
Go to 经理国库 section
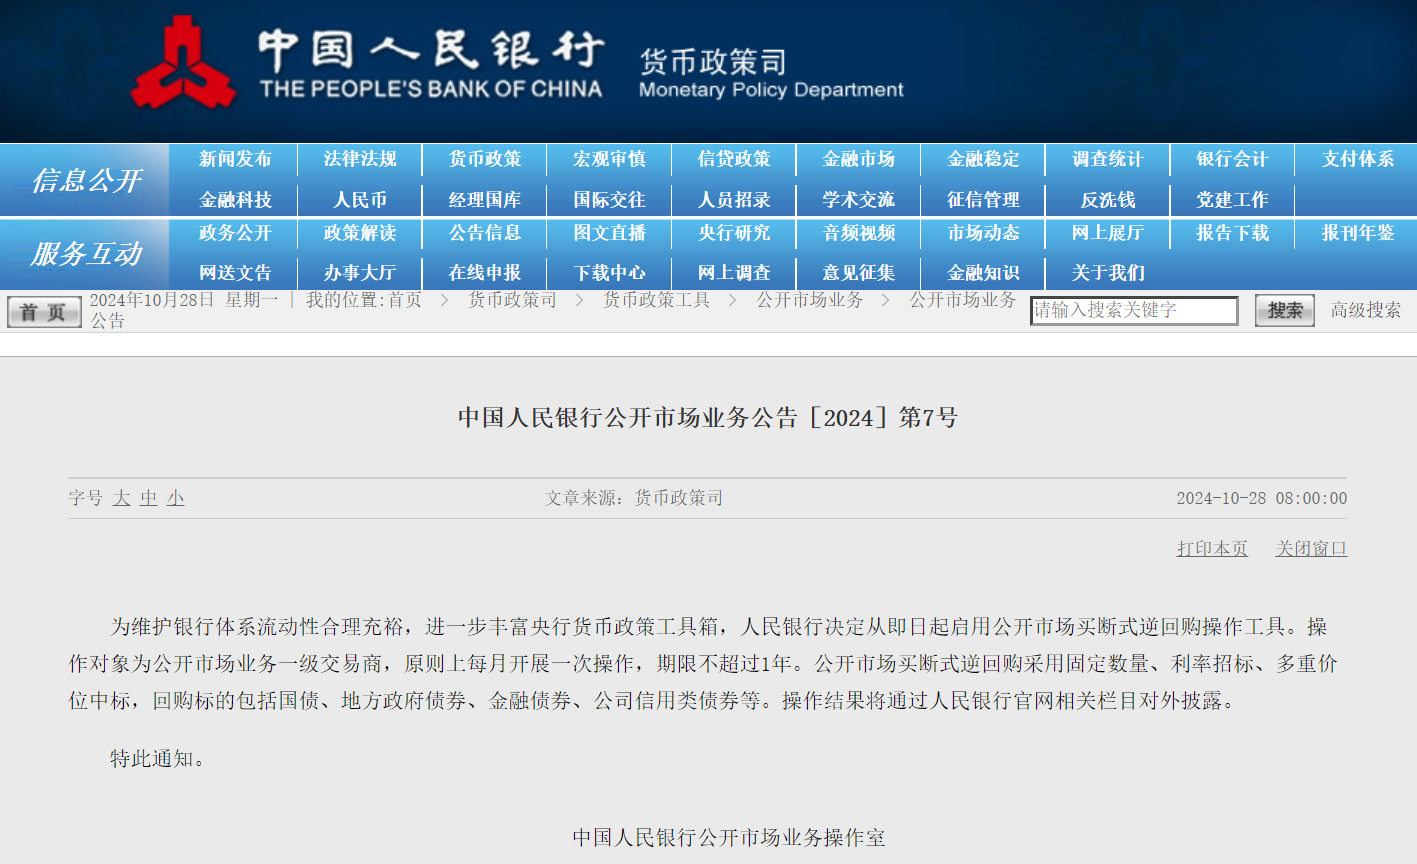tap(485, 200)
